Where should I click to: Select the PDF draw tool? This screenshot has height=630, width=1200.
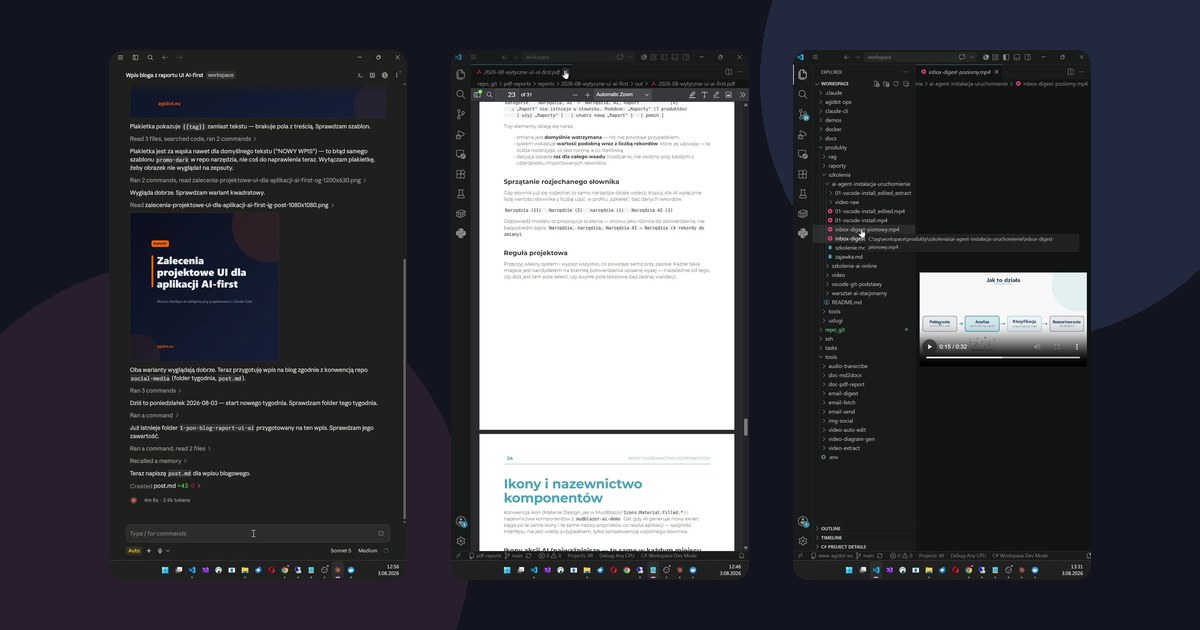[x=716, y=94]
